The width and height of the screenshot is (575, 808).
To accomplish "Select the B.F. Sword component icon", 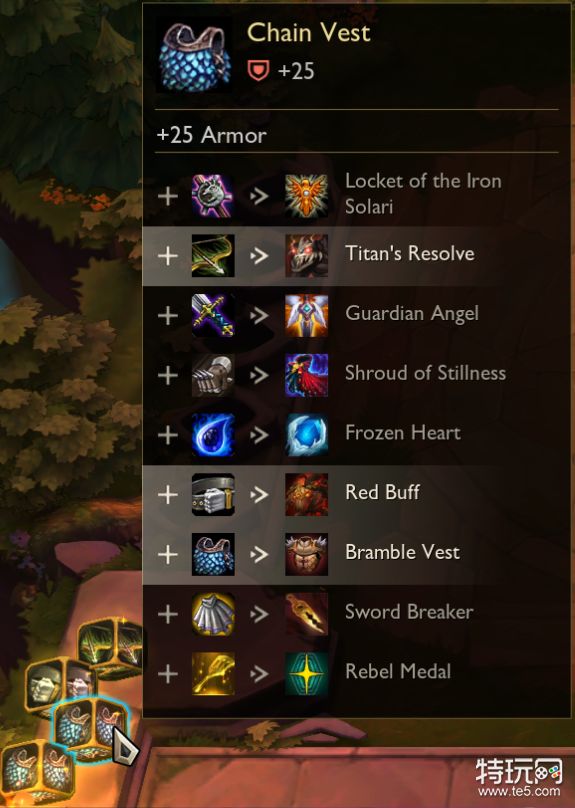I will pos(213,315).
